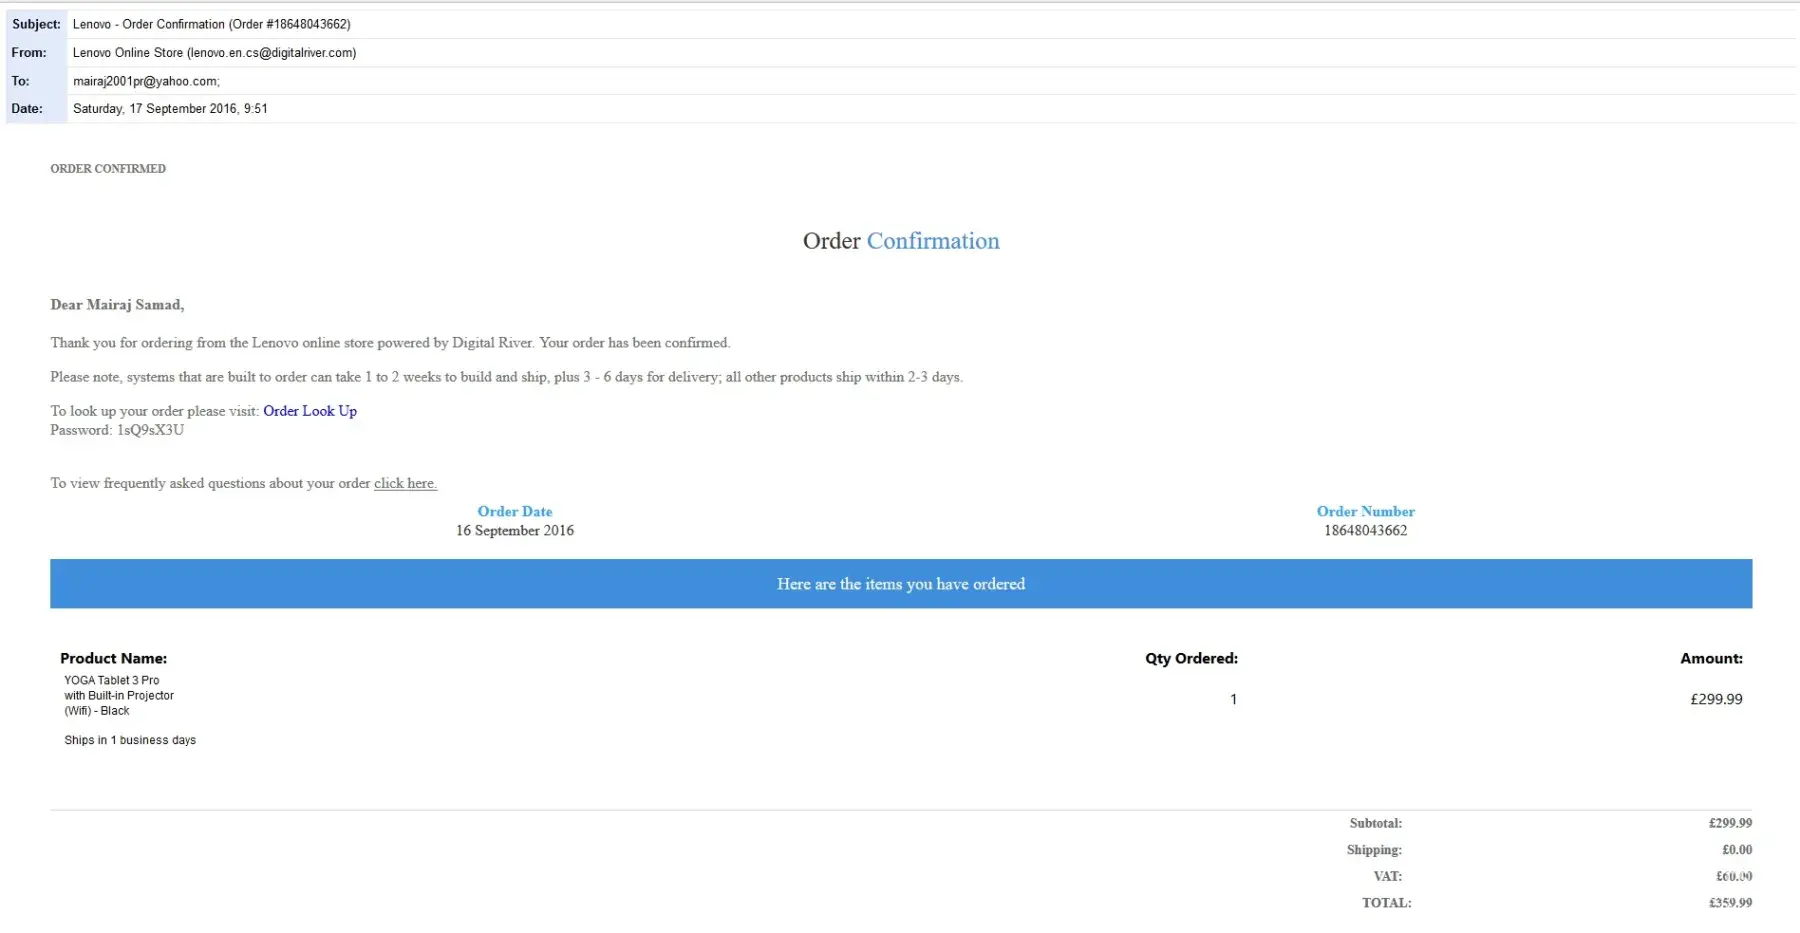This screenshot has height=933, width=1800.
Task: Click the email date Saturday, 17 September 2016
Action: (170, 109)
